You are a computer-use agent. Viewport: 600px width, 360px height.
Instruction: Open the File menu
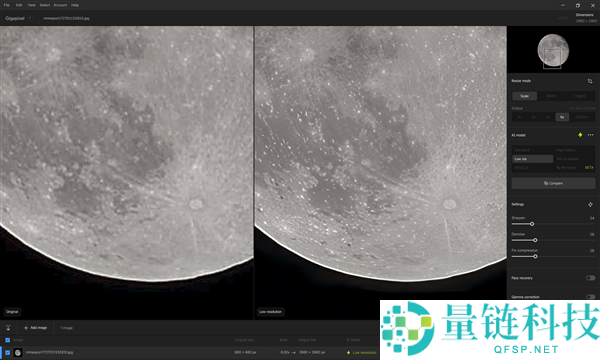(x=7, y=5)
